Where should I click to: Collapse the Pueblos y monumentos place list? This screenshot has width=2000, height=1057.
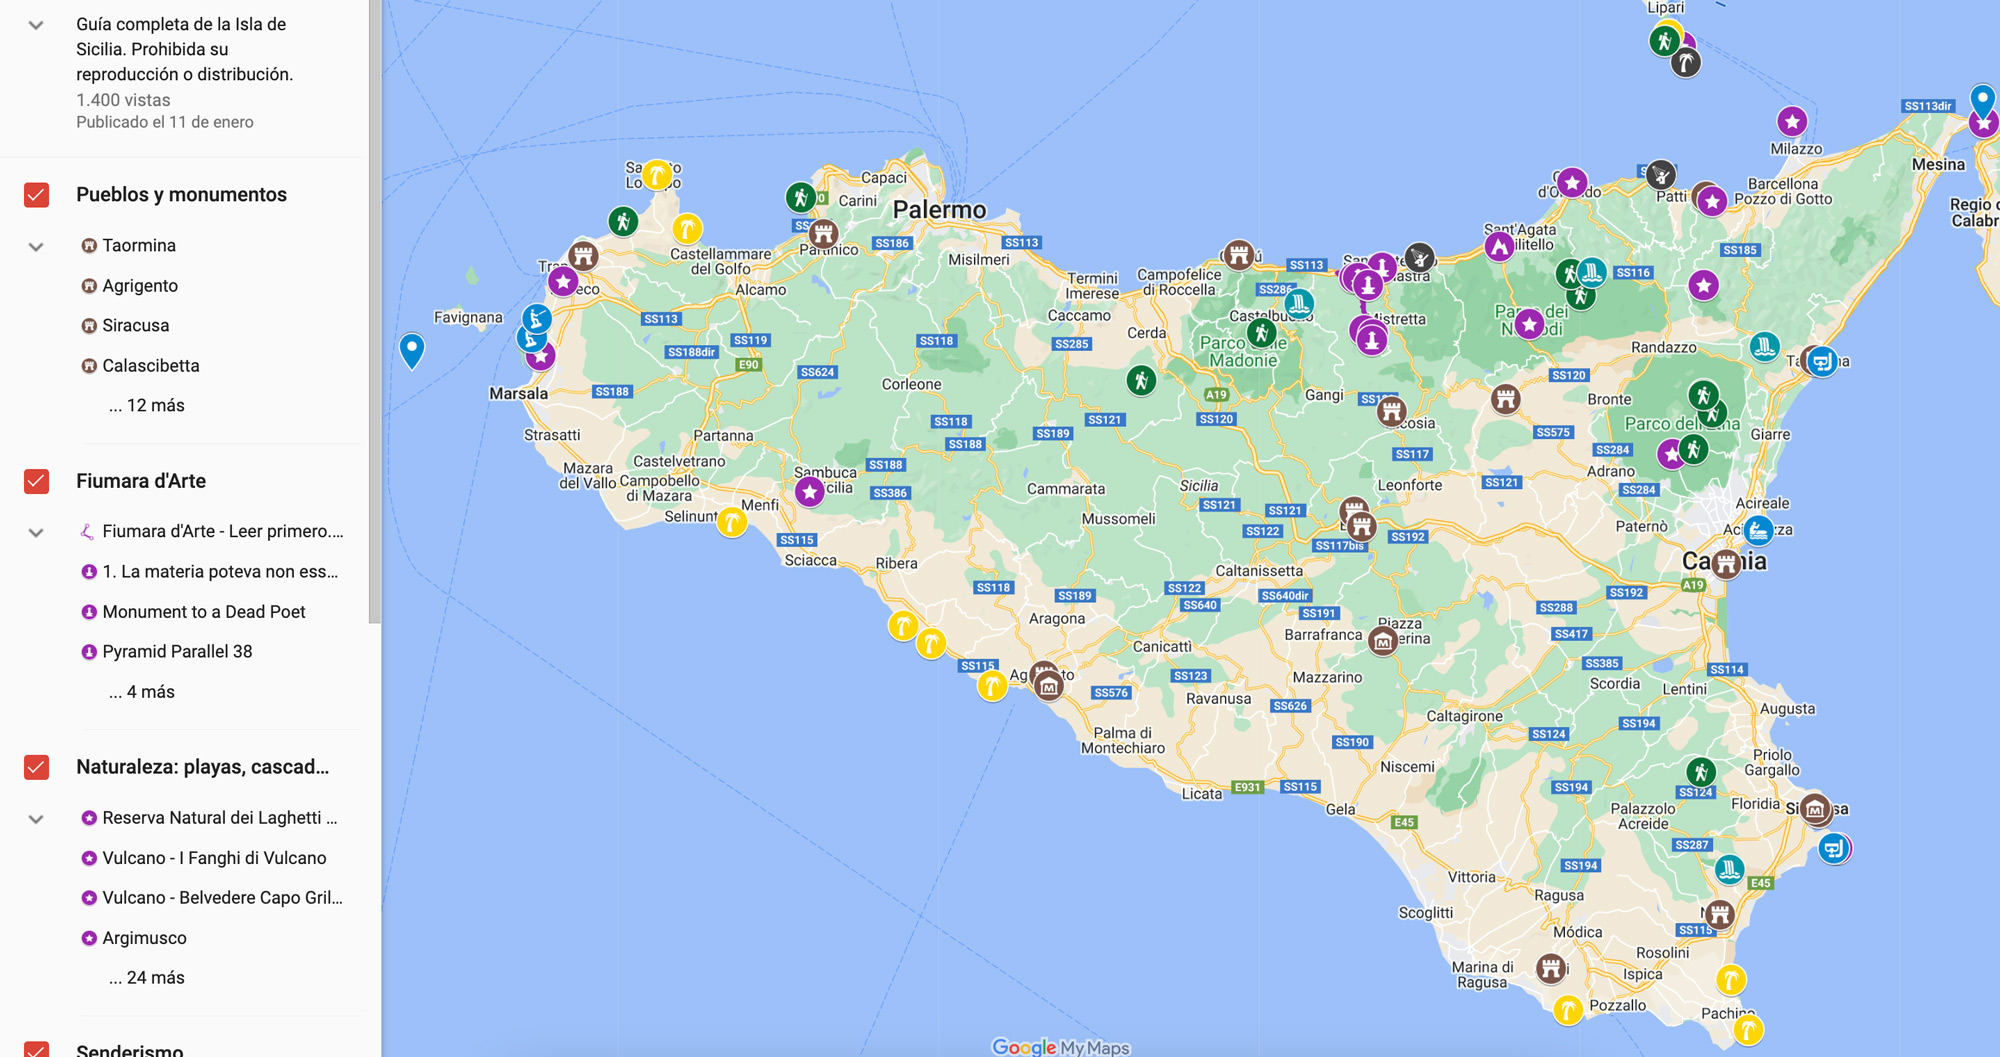36,245
